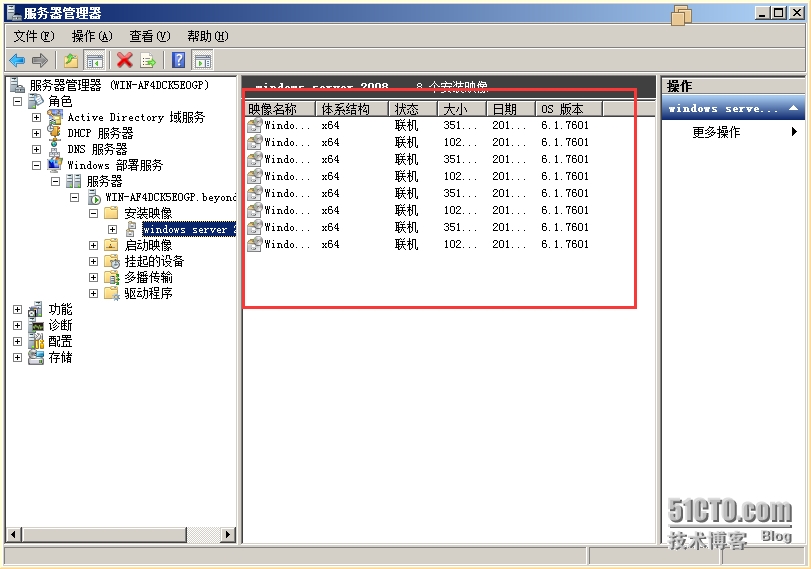Open the 查看(V) menu

point(149,36)
